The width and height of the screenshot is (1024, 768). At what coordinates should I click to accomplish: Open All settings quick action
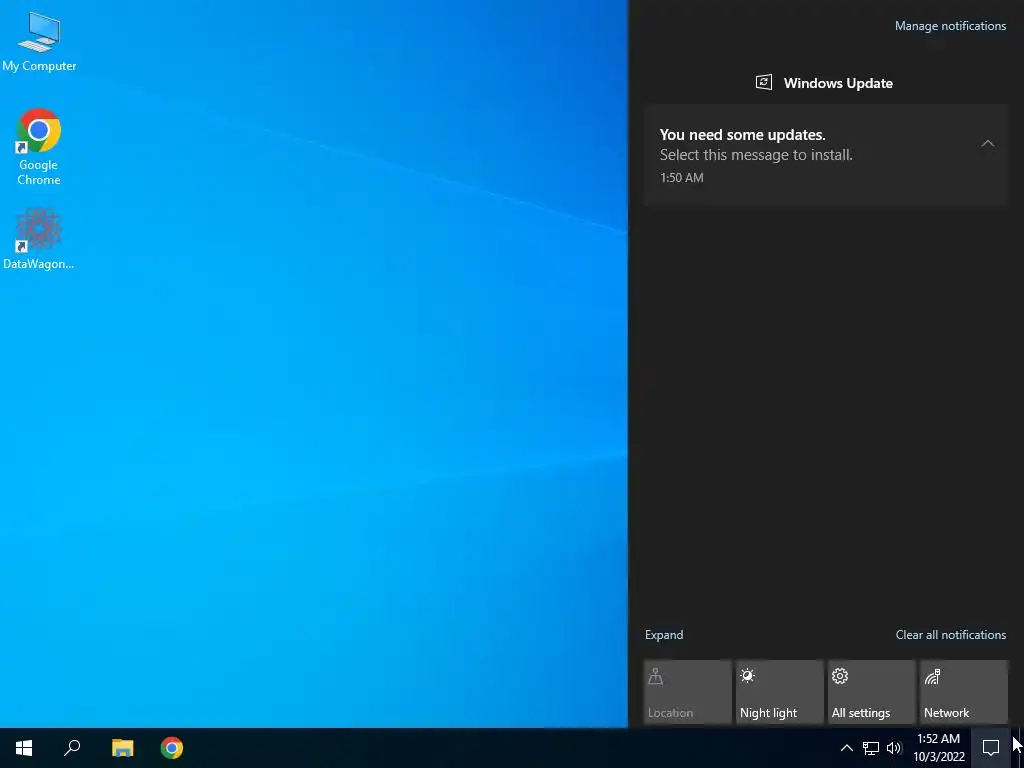pyautogui.click(x=871, y=692)
